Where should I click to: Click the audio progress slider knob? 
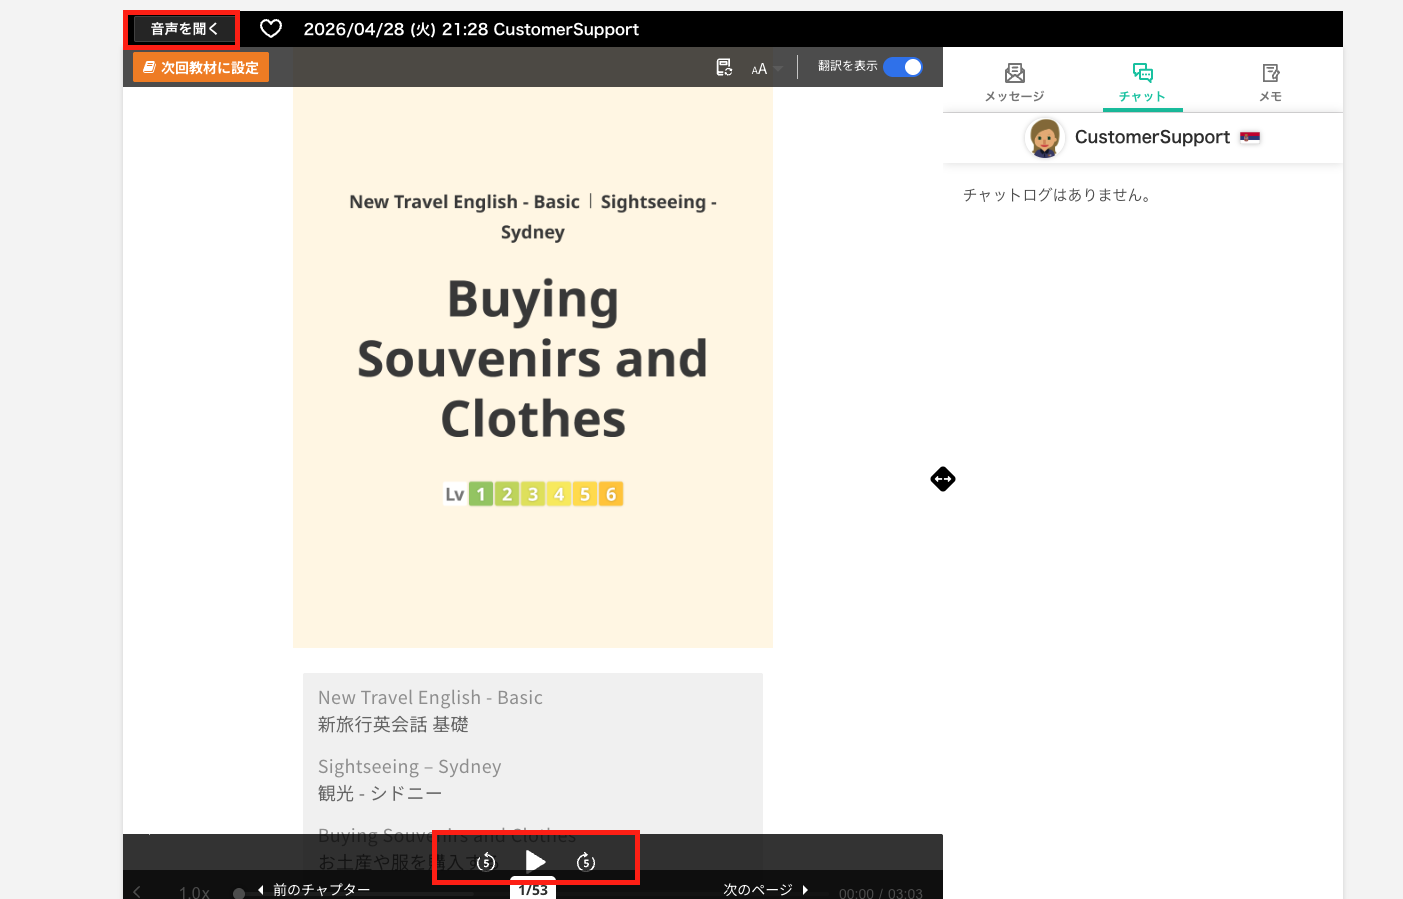pos(239,893)
